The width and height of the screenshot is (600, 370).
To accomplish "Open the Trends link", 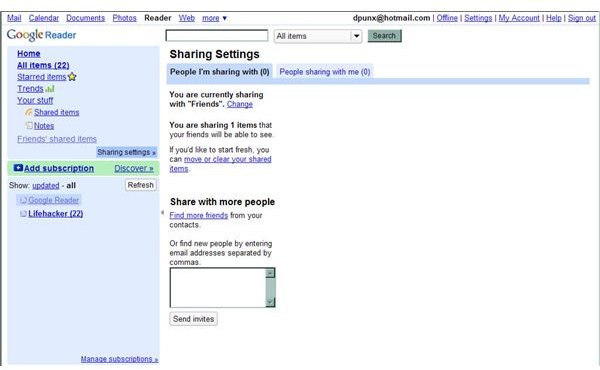I will click(x=30, y=89).
